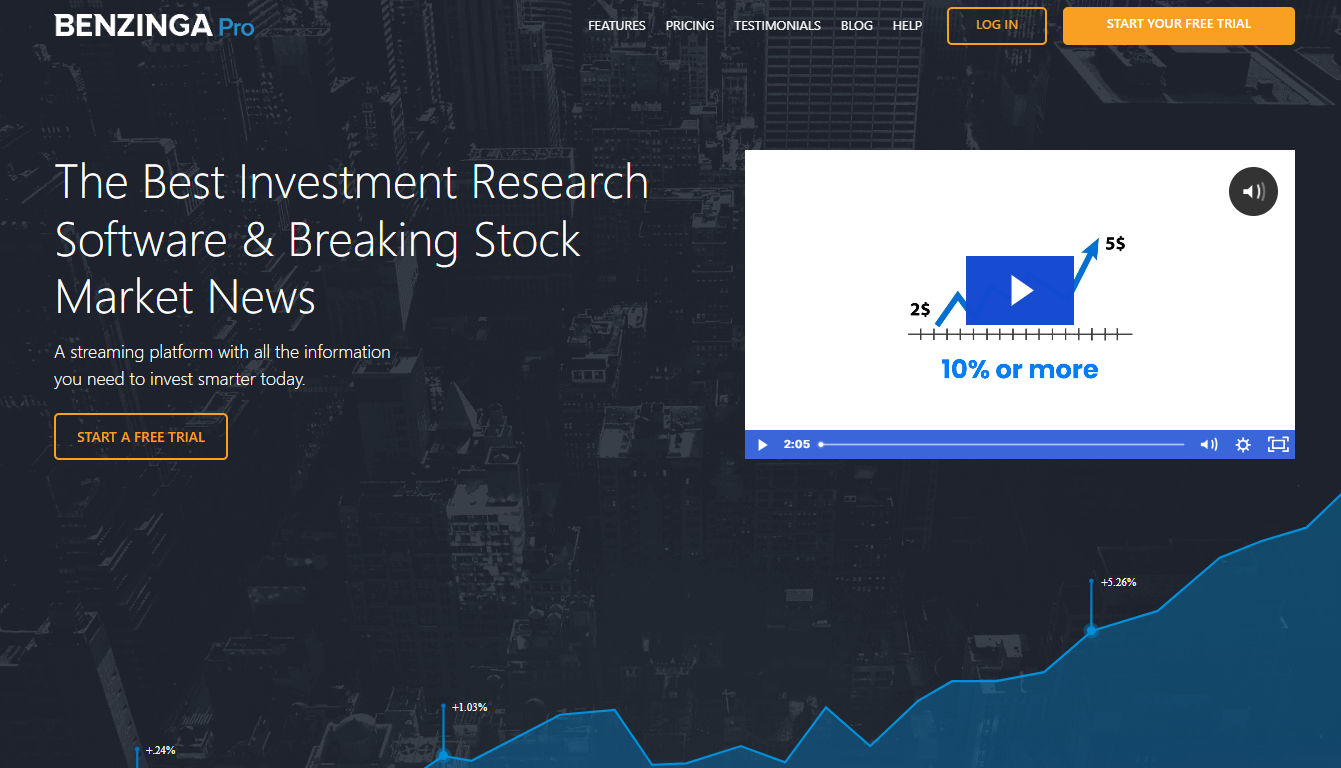Open the HELP menu item
Viewport: 1341px width, 768px height.
click(x=907, y=25)
